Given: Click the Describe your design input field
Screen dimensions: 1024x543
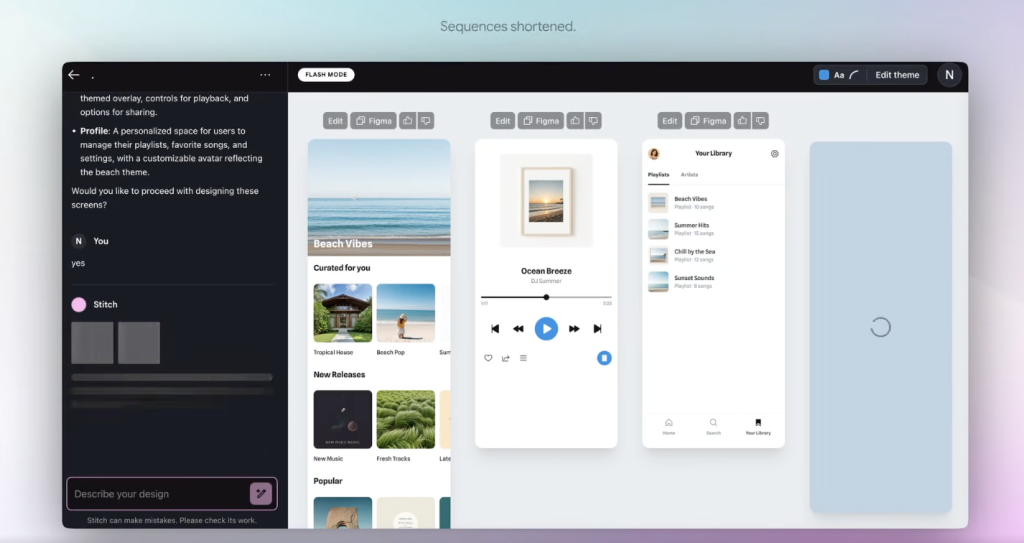Looking at the screenshot, I should click(155, 494).
